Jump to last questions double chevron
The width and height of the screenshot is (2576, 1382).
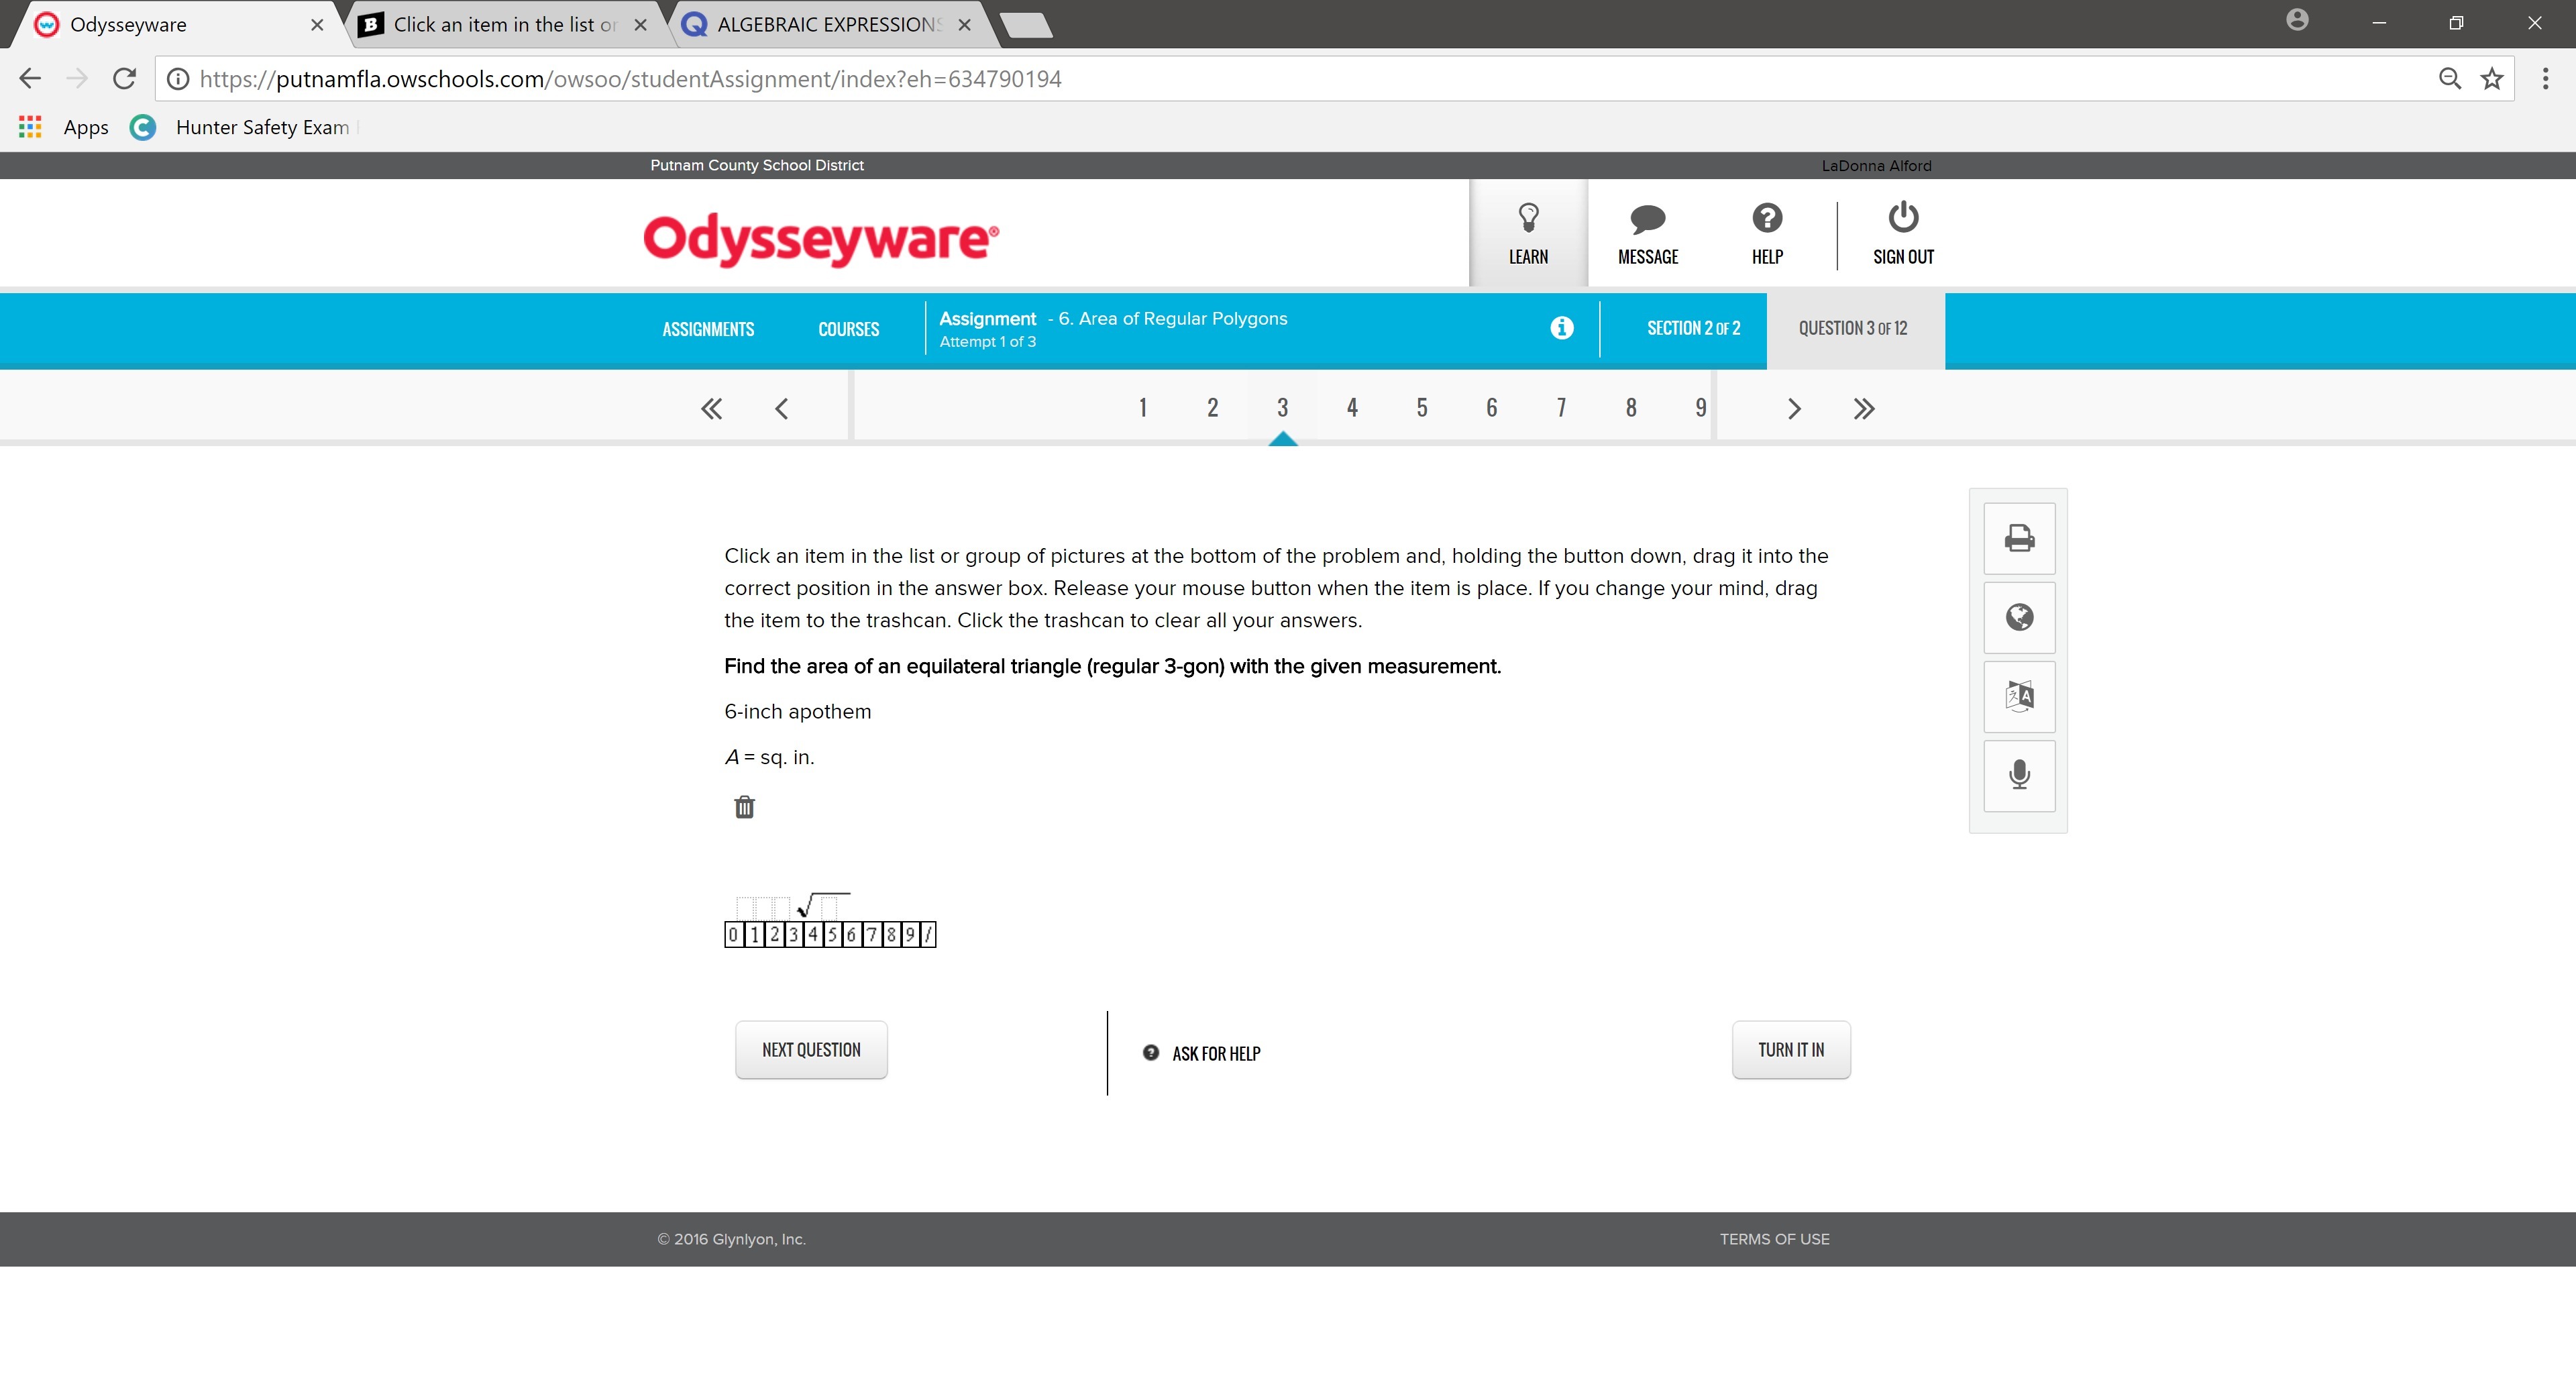[x=1863, y=408]
